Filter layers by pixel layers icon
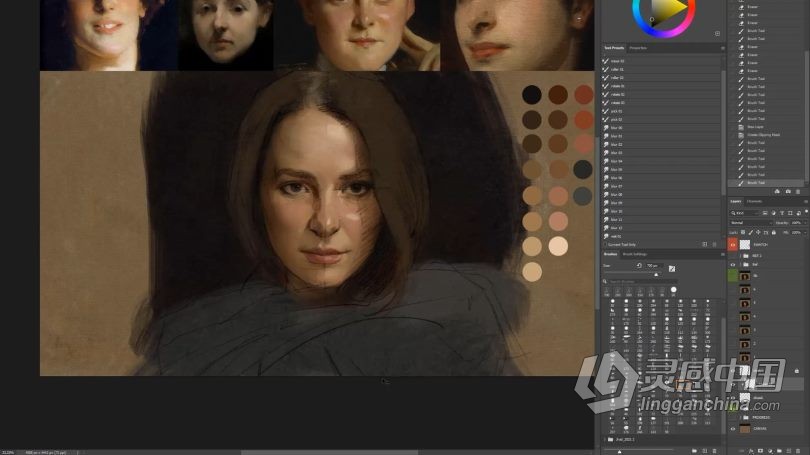Image resolution: width=810 pixels, height=455 pixels. point(765,213)
